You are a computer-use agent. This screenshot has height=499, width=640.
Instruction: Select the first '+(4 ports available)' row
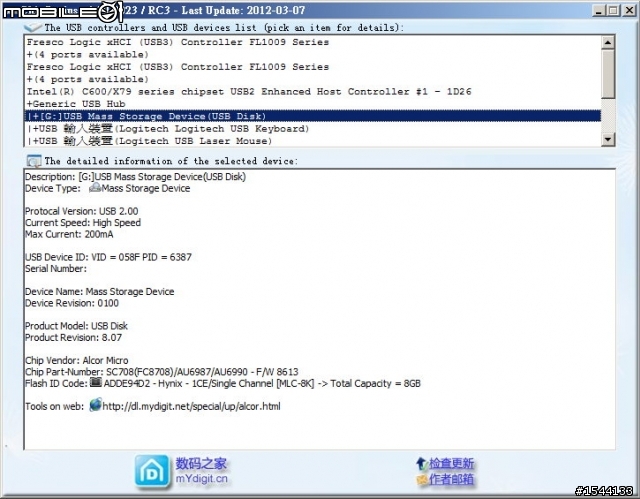[313, 54]
